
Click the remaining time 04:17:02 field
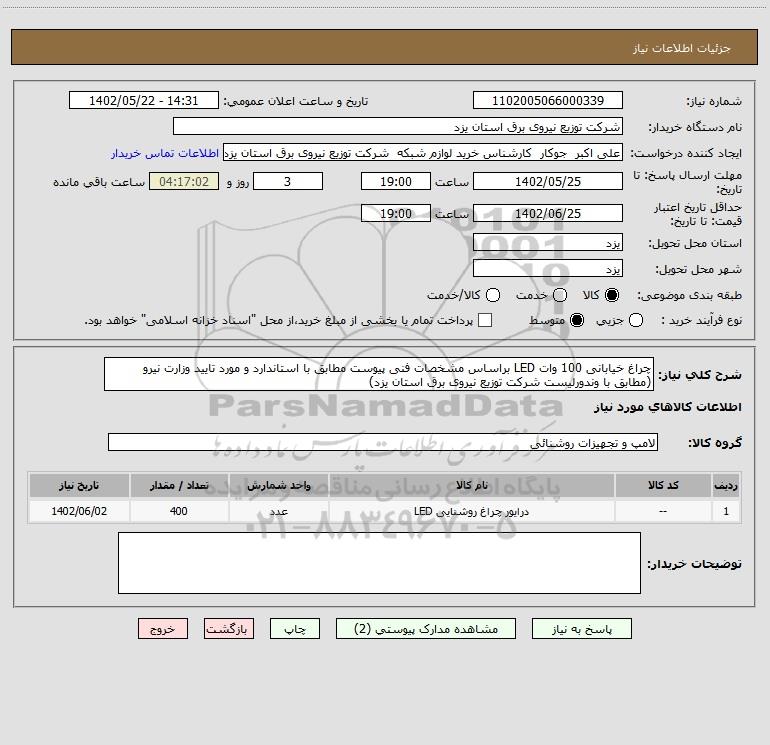[x=184, y=181]
